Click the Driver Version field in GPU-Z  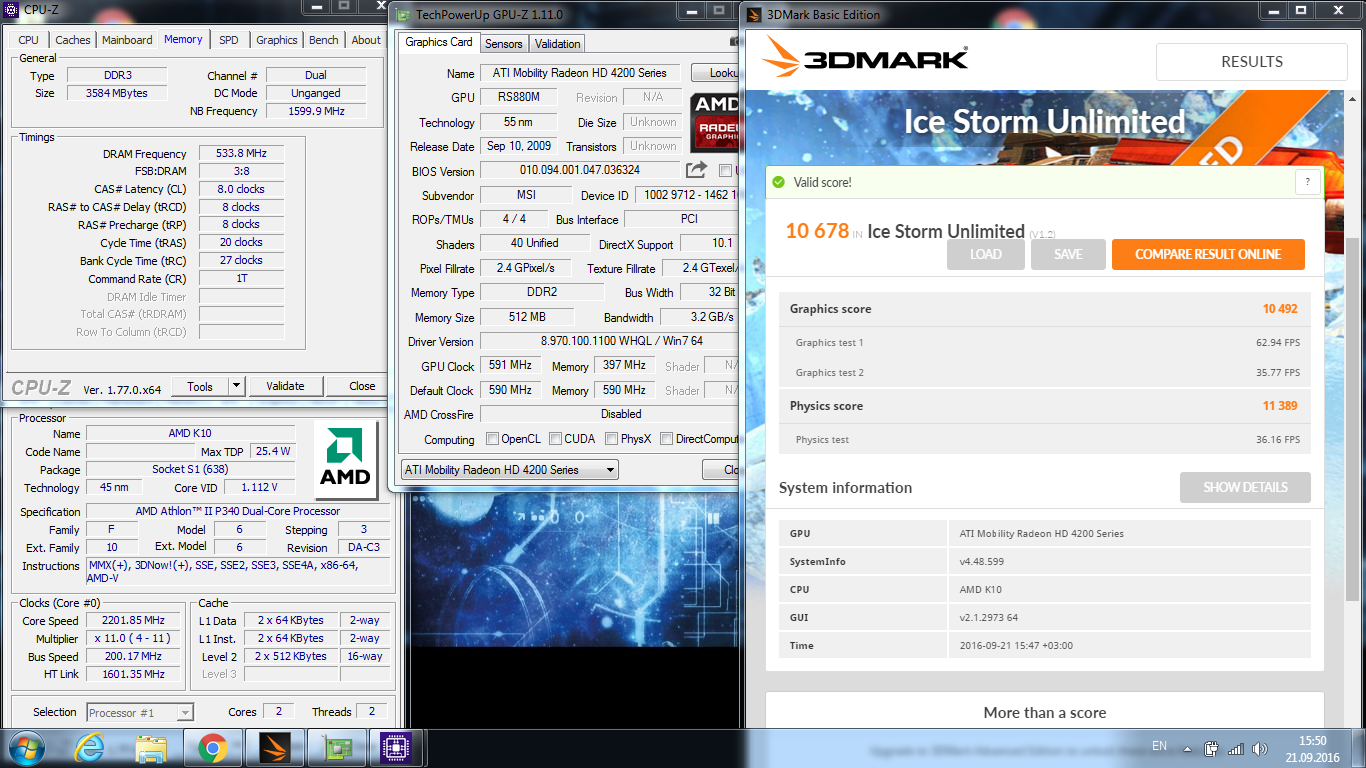(610, 341)
